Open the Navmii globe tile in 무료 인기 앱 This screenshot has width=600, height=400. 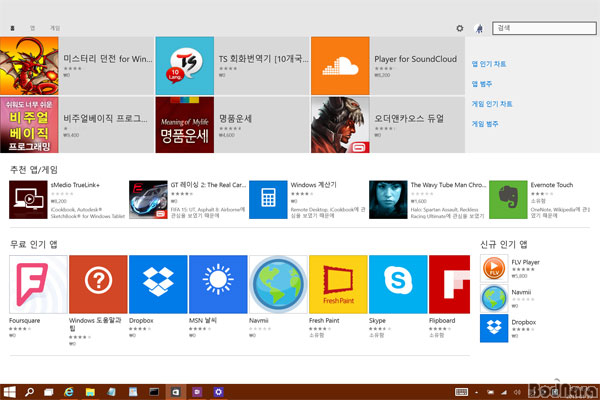278,284
